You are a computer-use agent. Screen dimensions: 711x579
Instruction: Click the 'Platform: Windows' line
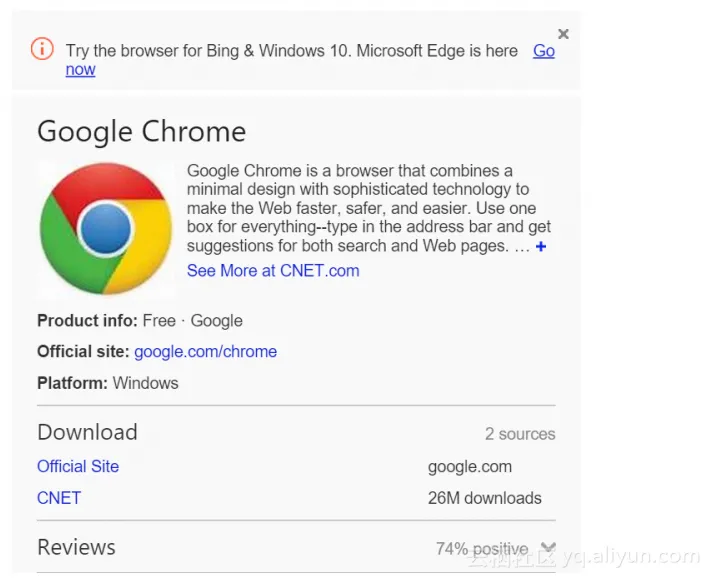pyautogui.click(x=108, y=383)
